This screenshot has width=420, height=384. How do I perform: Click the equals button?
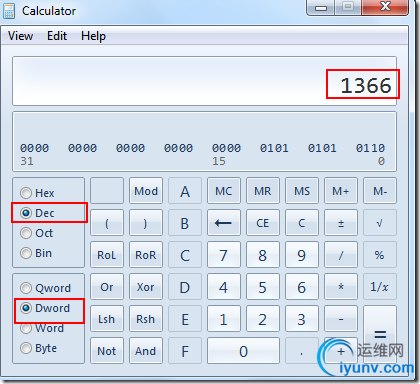point(380,334)
